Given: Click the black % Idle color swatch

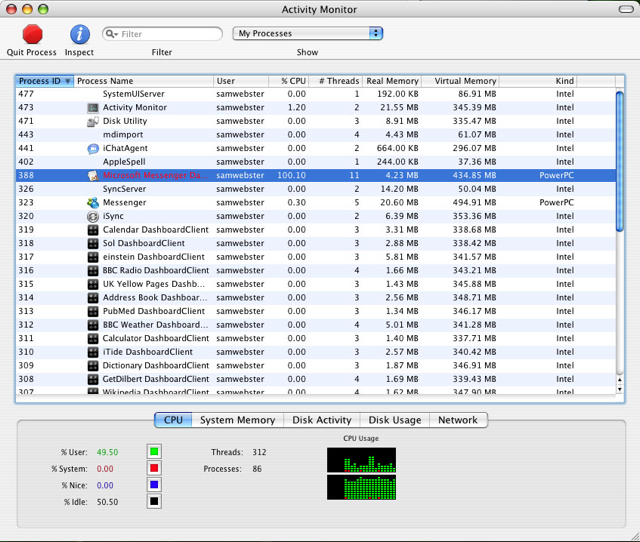Looking at the screenshot, I should tap(154, 501).
